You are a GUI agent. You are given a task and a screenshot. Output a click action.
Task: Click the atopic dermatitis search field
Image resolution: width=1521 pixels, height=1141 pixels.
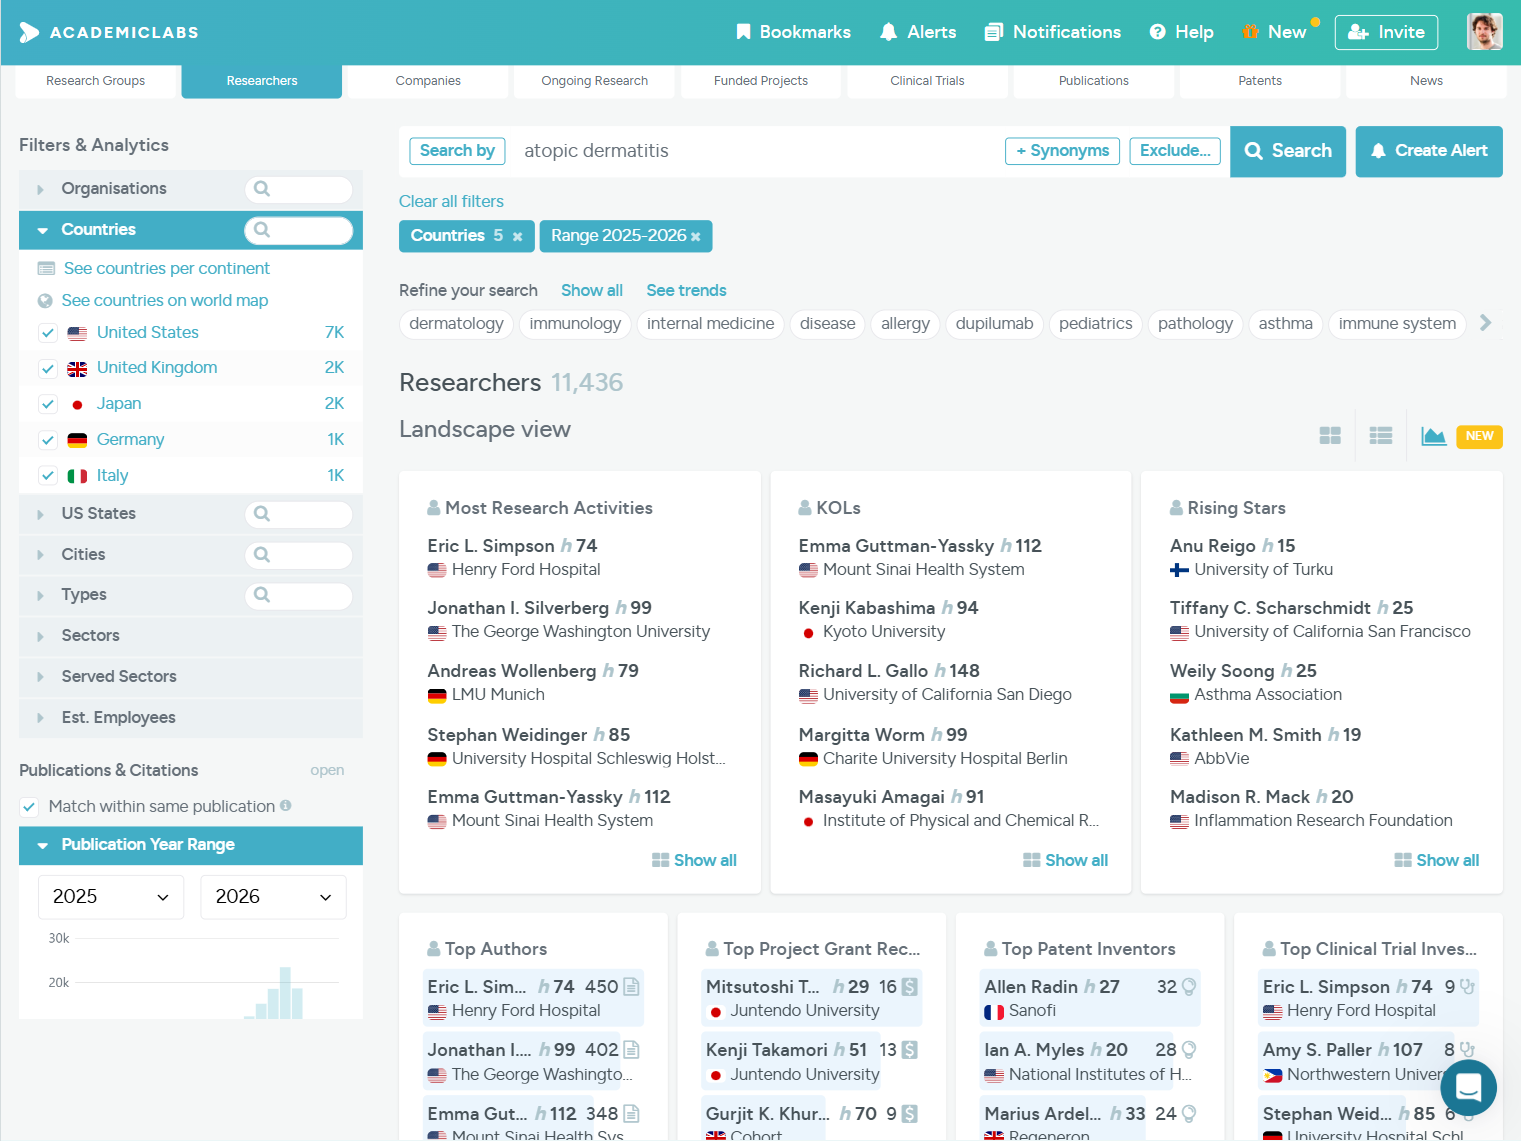click(755, 151)
